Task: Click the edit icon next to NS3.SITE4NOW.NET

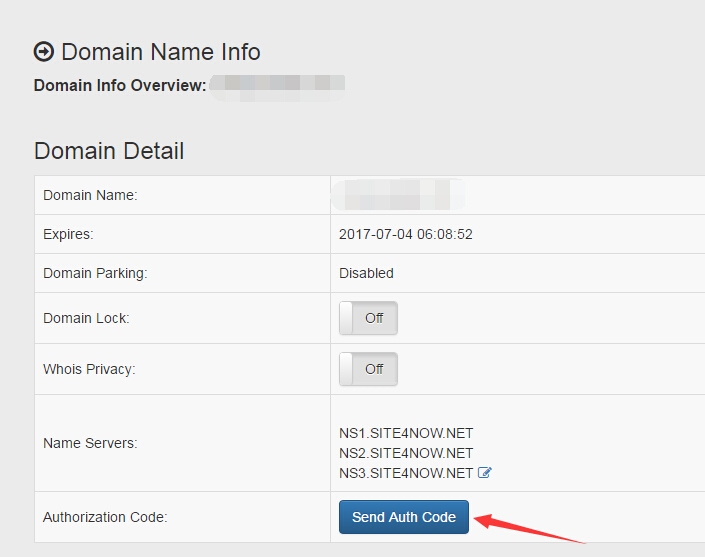Action: tap(485, 473)
